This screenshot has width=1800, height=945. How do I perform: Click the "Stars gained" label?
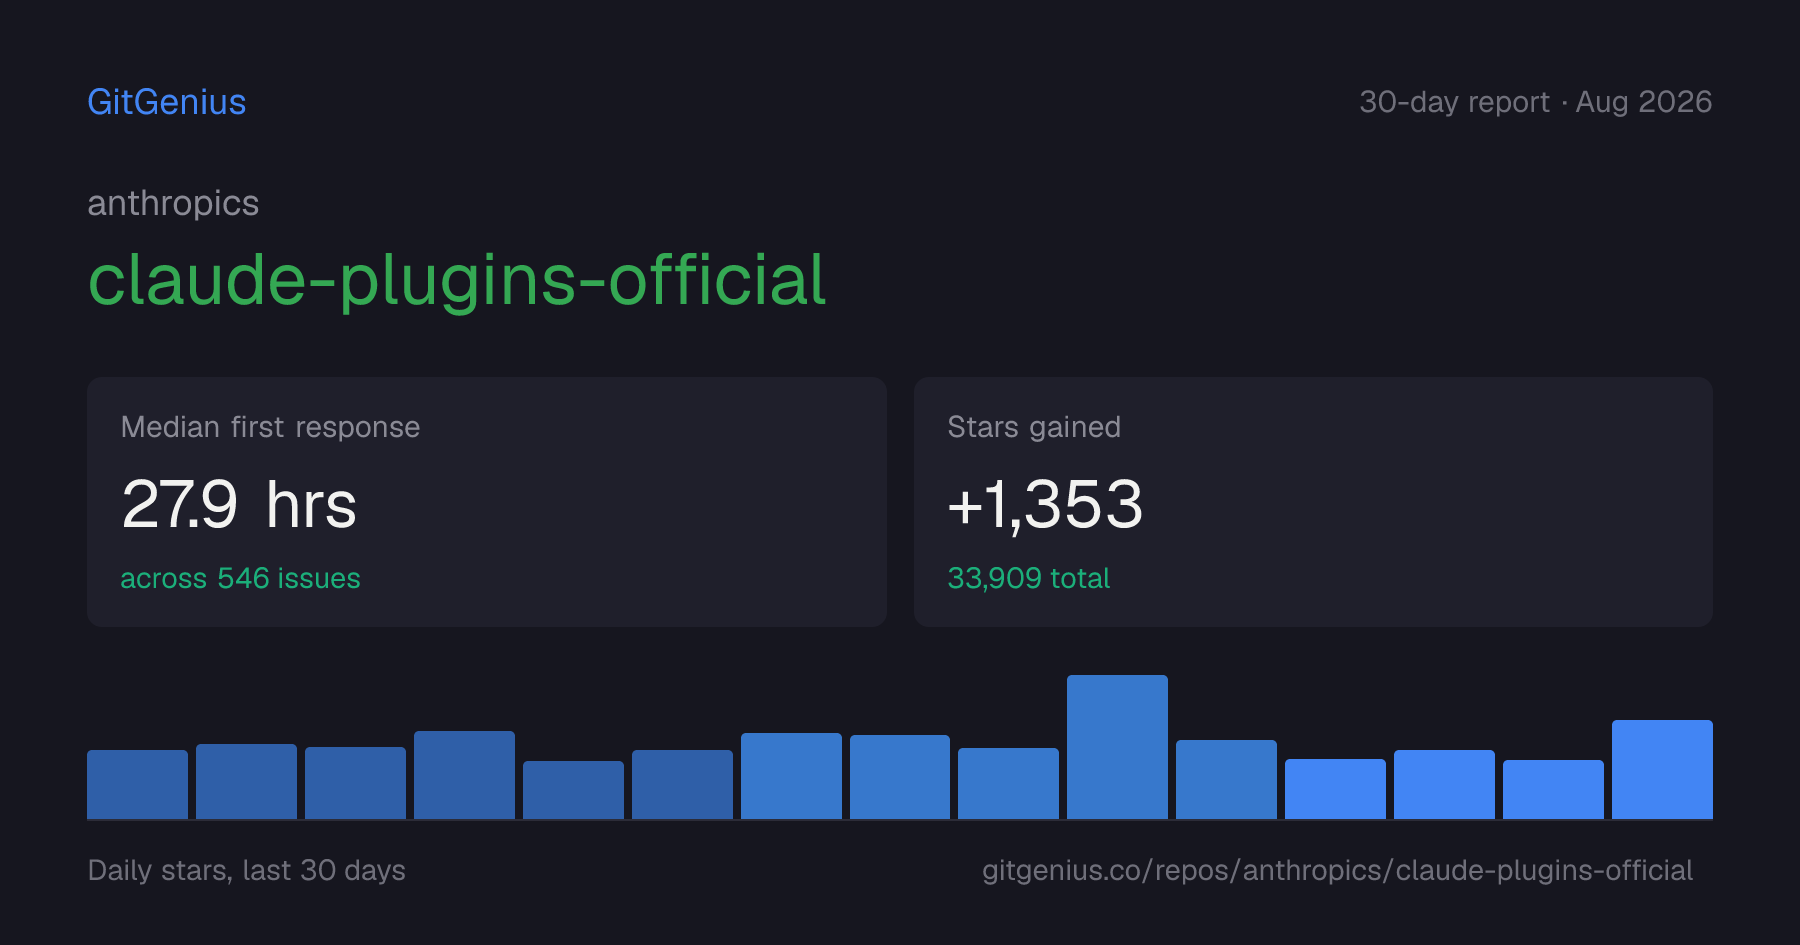tap(1034, 427)
